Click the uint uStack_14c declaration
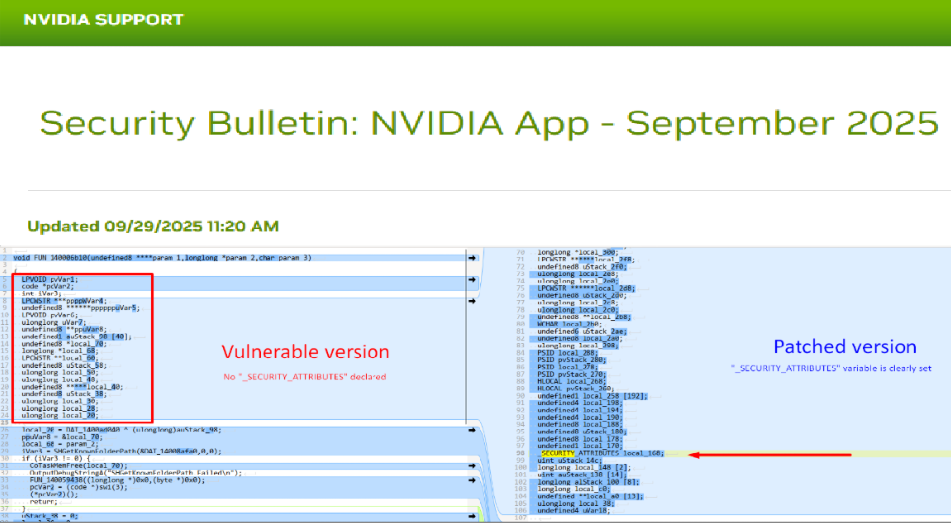Screen dimensions: 951x523 coord(570,461)
